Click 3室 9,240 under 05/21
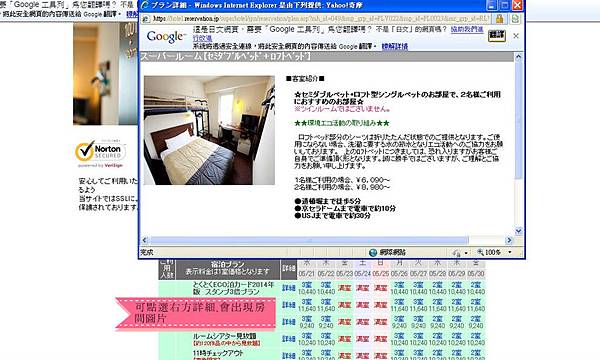Image resolution: width=600 pixels, height=360 pixels. pyautogui.click(x=307, y=322)
